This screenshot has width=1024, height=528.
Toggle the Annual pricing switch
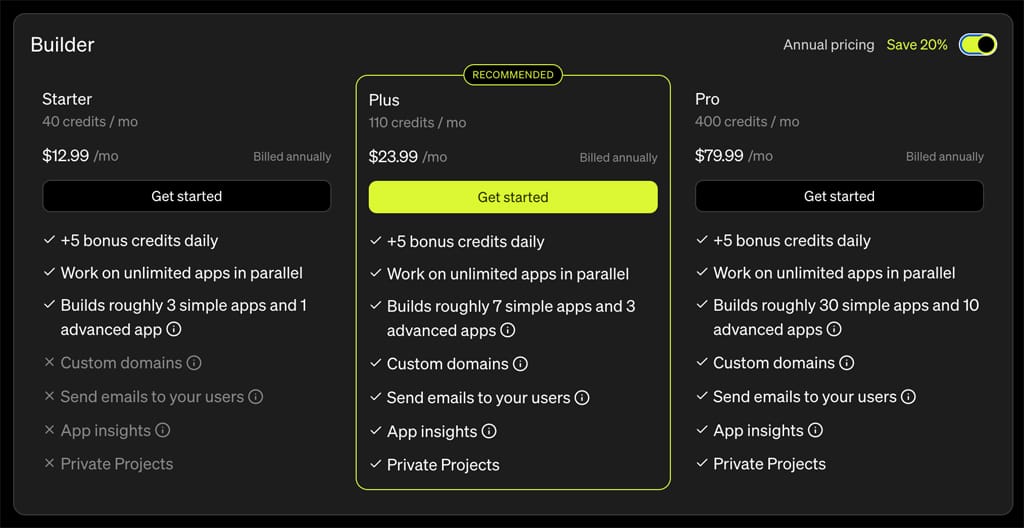pos(977,45)
